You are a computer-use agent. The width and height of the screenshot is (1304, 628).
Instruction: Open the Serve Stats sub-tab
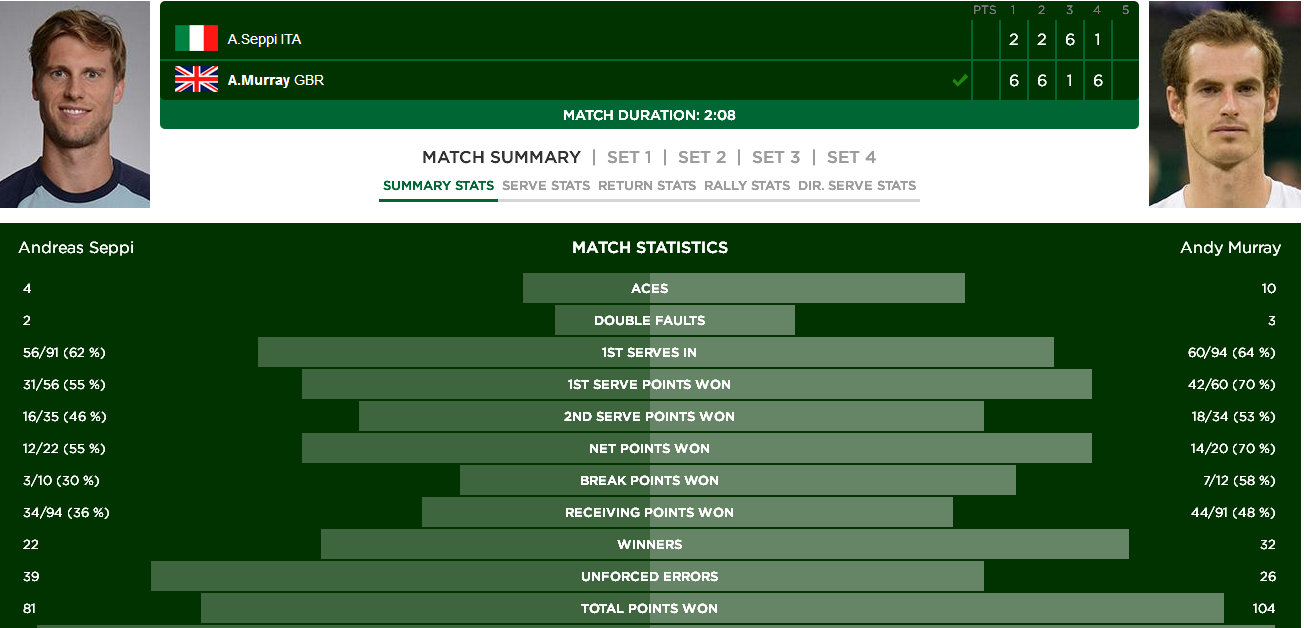coord(546,185)
